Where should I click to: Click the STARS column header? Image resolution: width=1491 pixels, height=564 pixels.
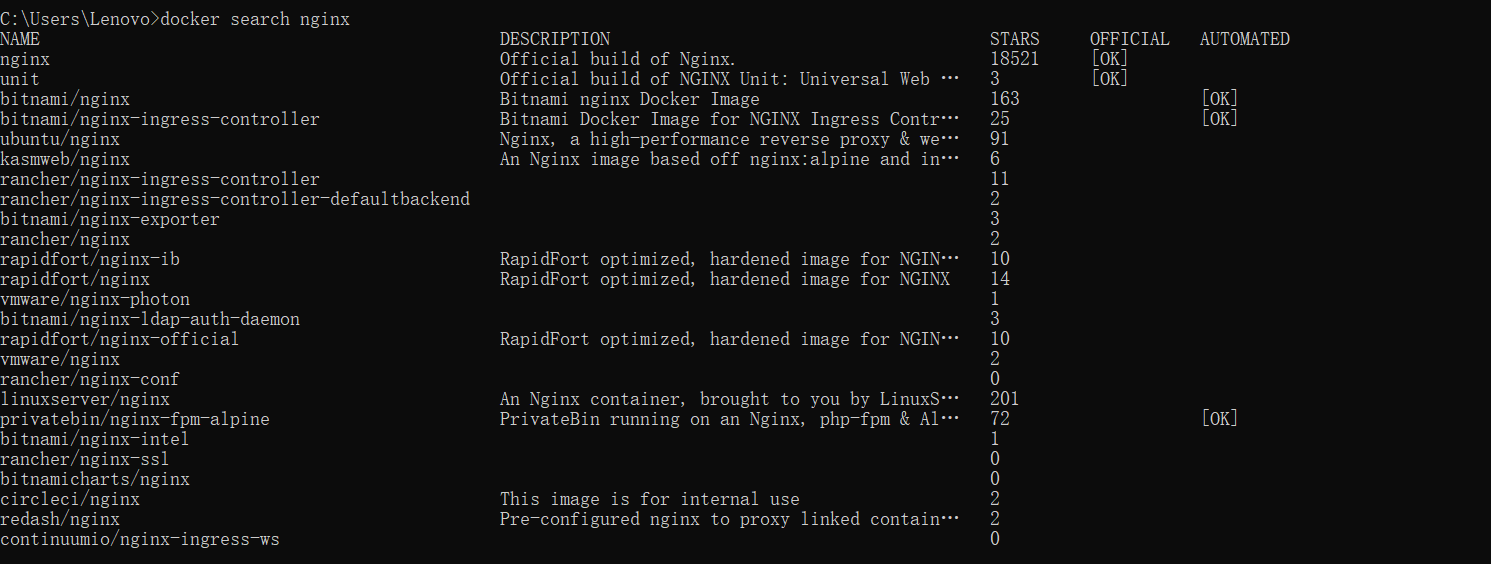pyautogui.click(x=1015, y=39)
